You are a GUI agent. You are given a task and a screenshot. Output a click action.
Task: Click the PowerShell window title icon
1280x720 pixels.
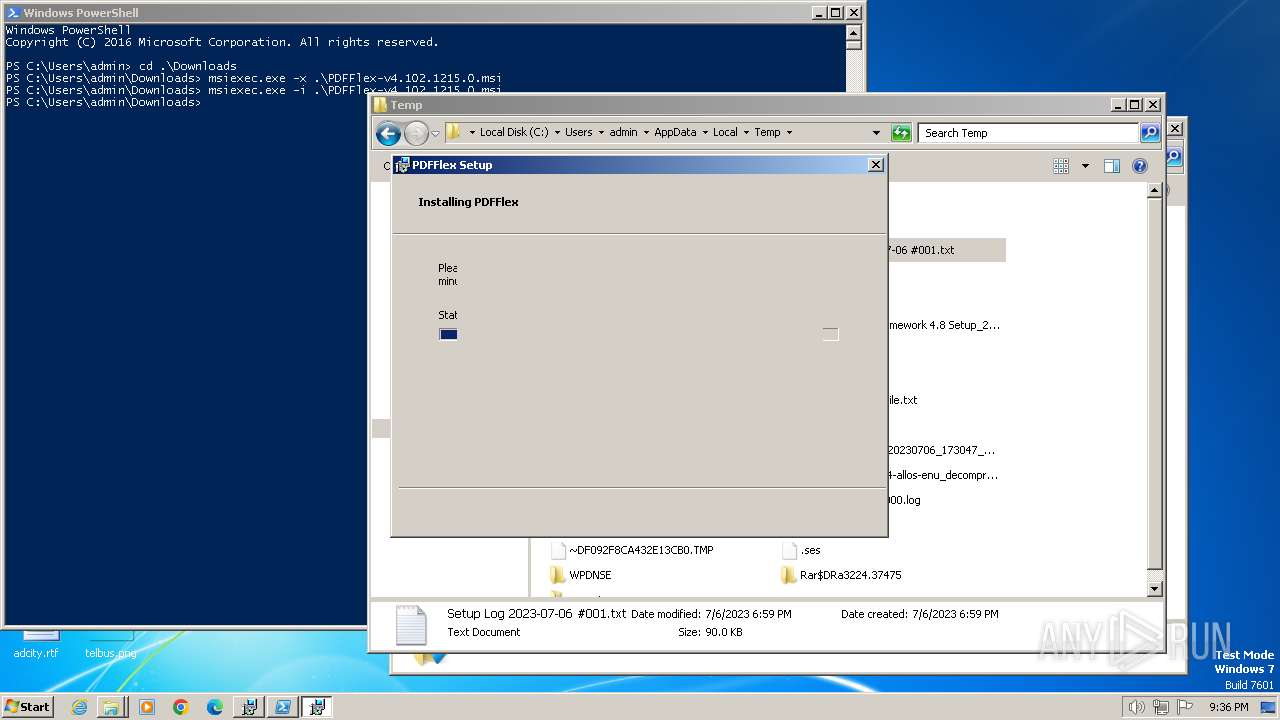pos(13,13)
